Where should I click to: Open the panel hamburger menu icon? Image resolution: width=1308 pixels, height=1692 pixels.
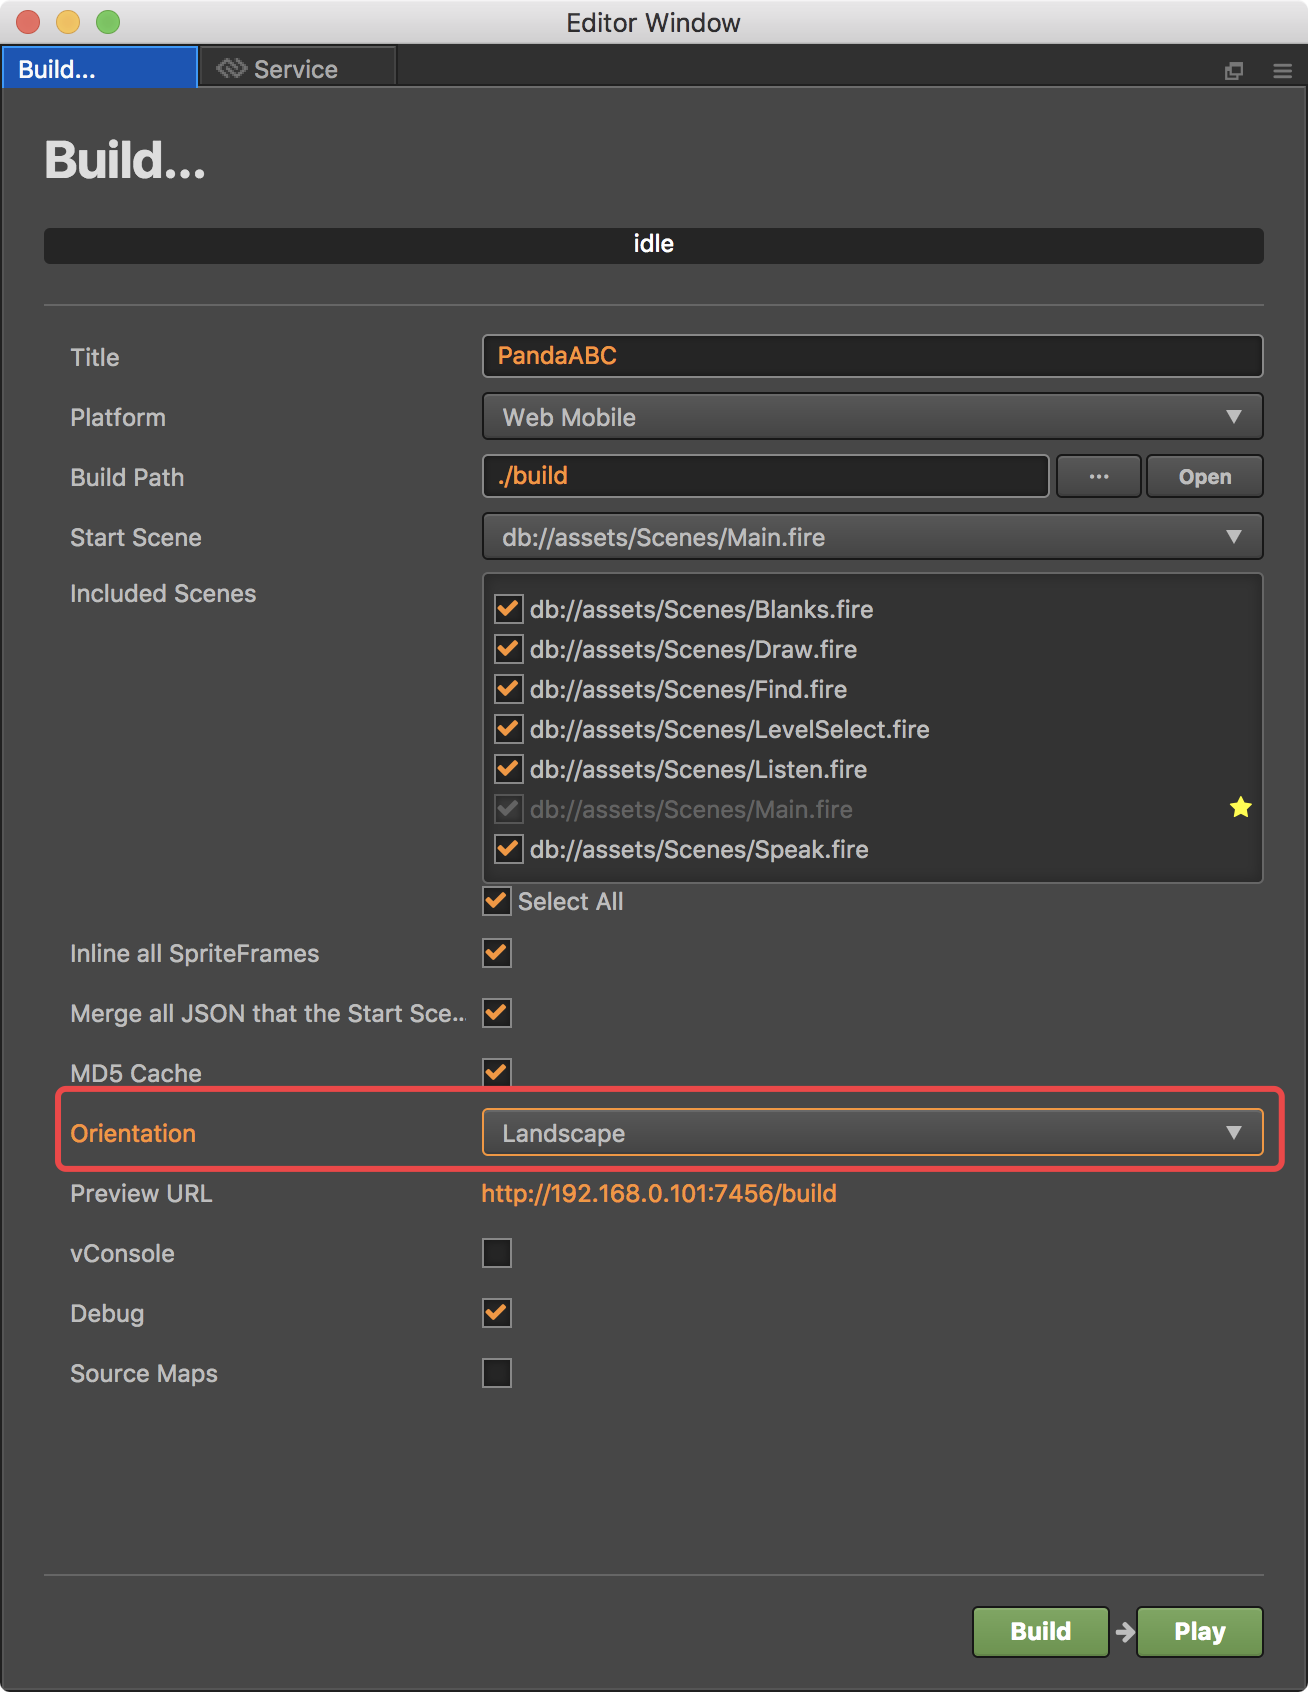pos(1282,71)
